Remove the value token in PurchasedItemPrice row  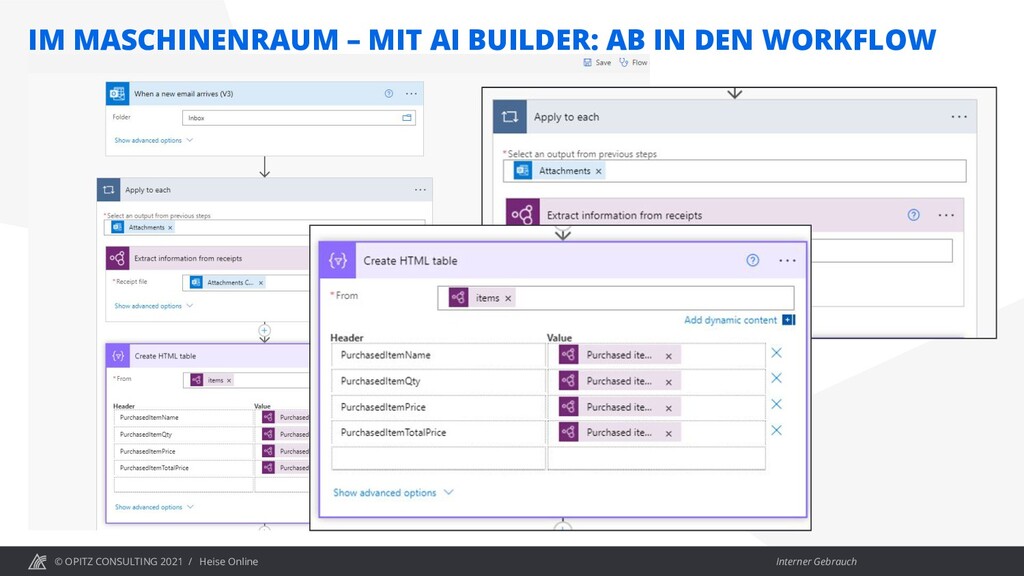[669, 408]
